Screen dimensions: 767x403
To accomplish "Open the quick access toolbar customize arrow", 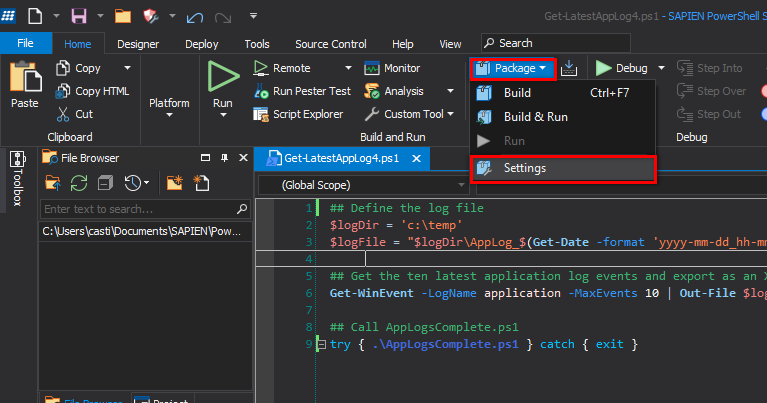I will coord(253,16).
